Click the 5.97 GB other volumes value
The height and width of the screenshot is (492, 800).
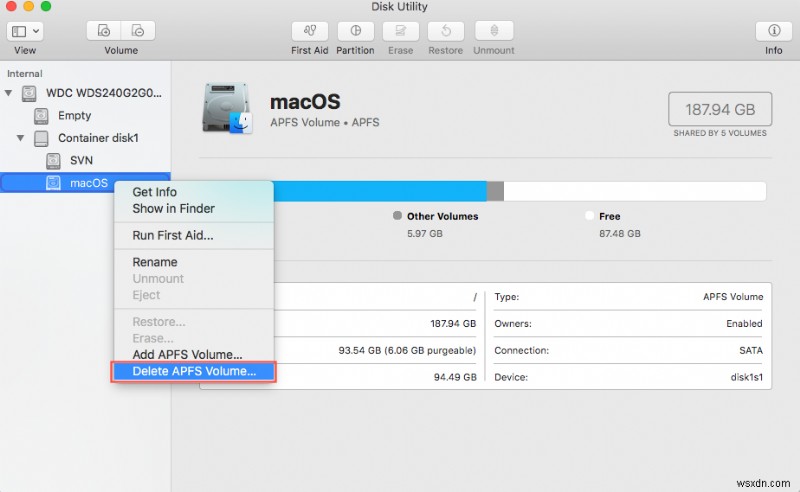tap(424, 233)
